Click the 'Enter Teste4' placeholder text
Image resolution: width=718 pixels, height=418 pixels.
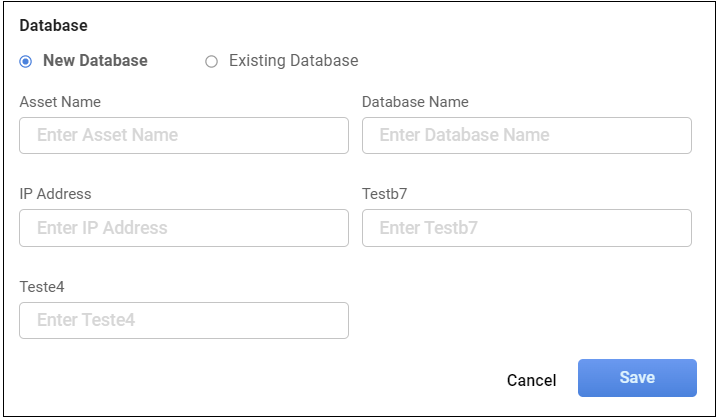tap(86, 320)
